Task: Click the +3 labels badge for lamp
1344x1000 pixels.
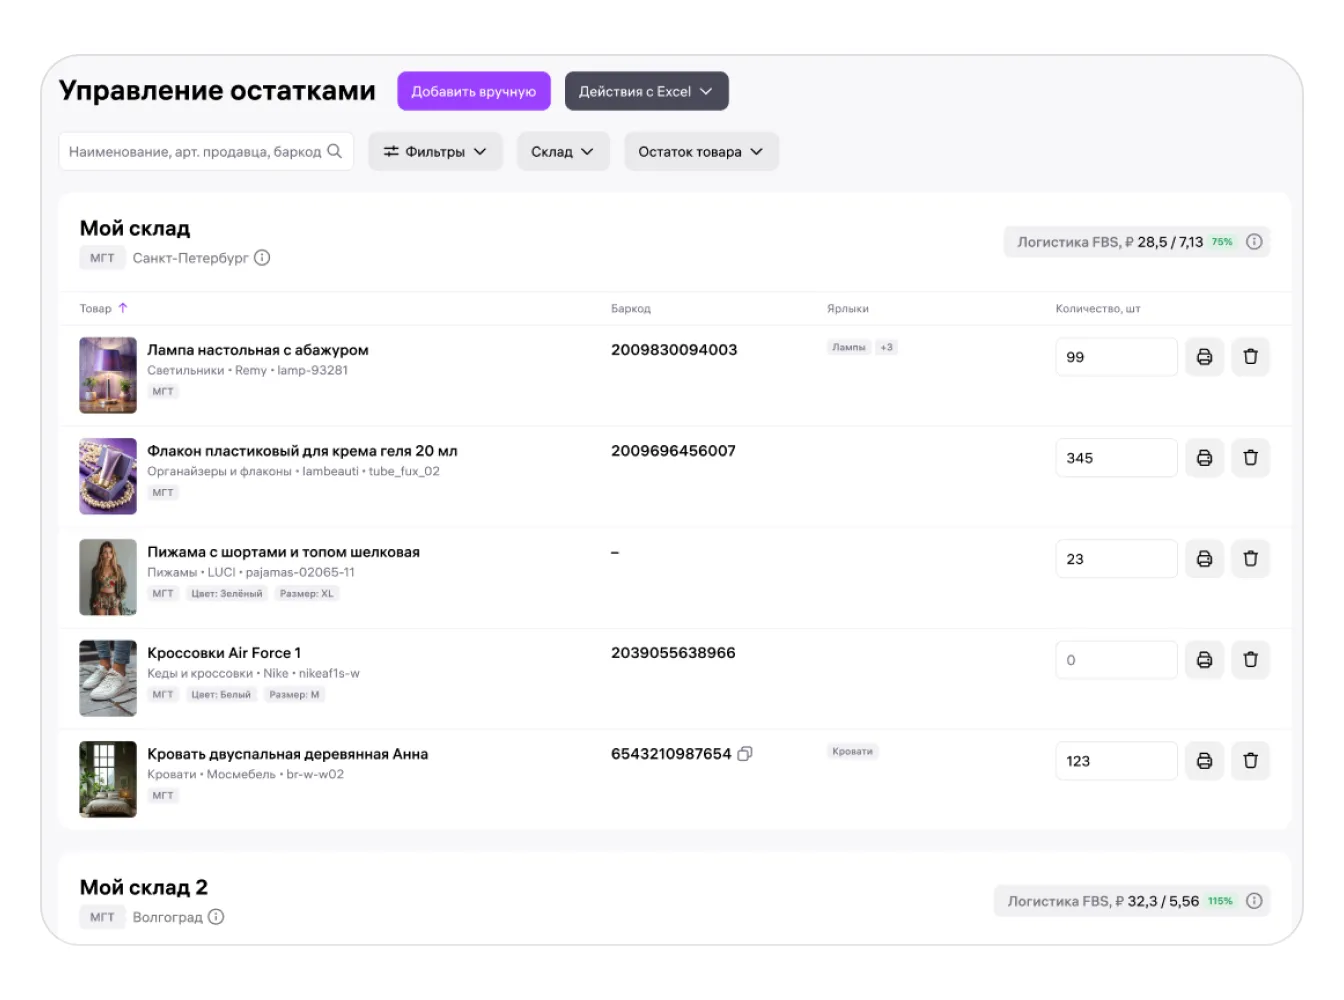Action: tap(886, 348)
